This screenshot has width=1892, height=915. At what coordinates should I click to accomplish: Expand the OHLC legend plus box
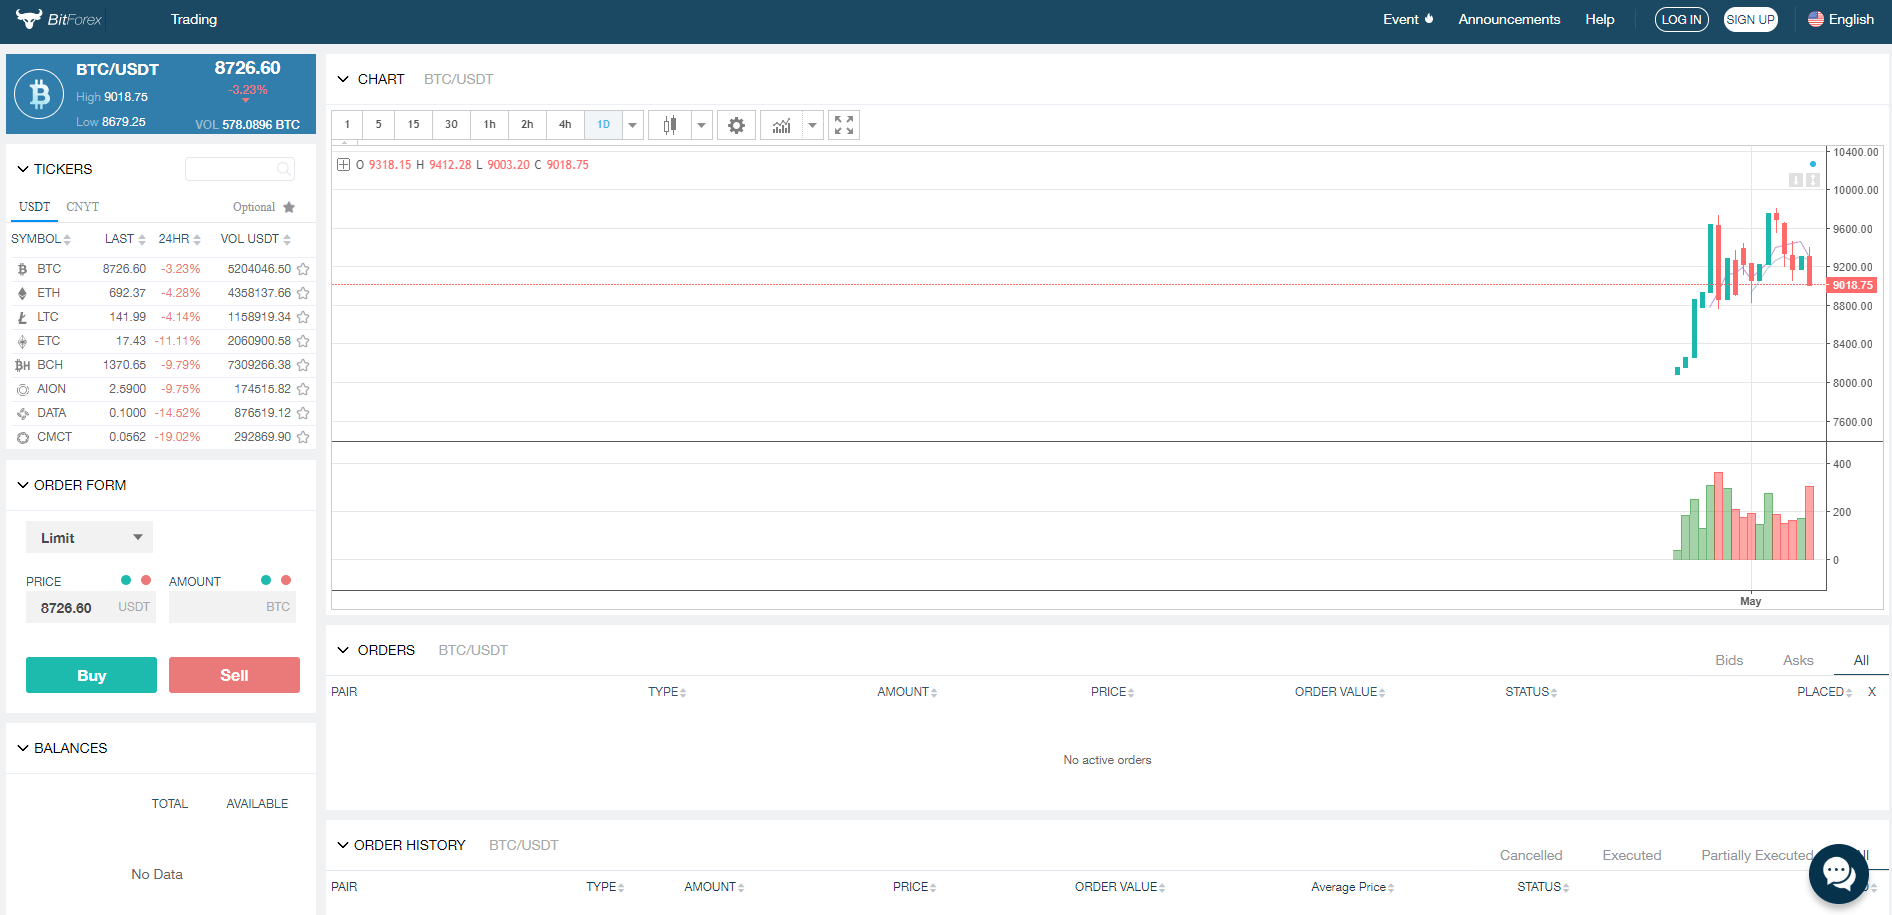pos(343,165)
